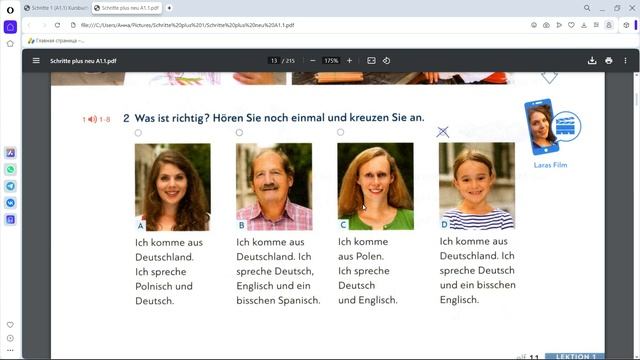Viewport: 640px width, 360px height.
Task: Open the PDF sidebar hamburger menu
Action: 36,60
